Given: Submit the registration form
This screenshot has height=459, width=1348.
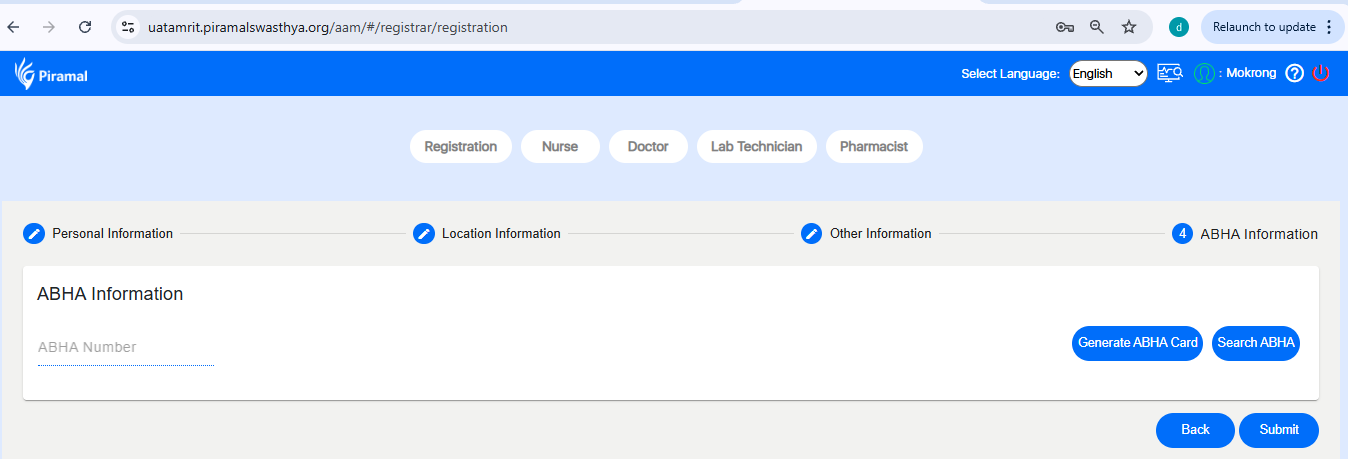Looking at the screenshot, I should [x=1278, y=430].
